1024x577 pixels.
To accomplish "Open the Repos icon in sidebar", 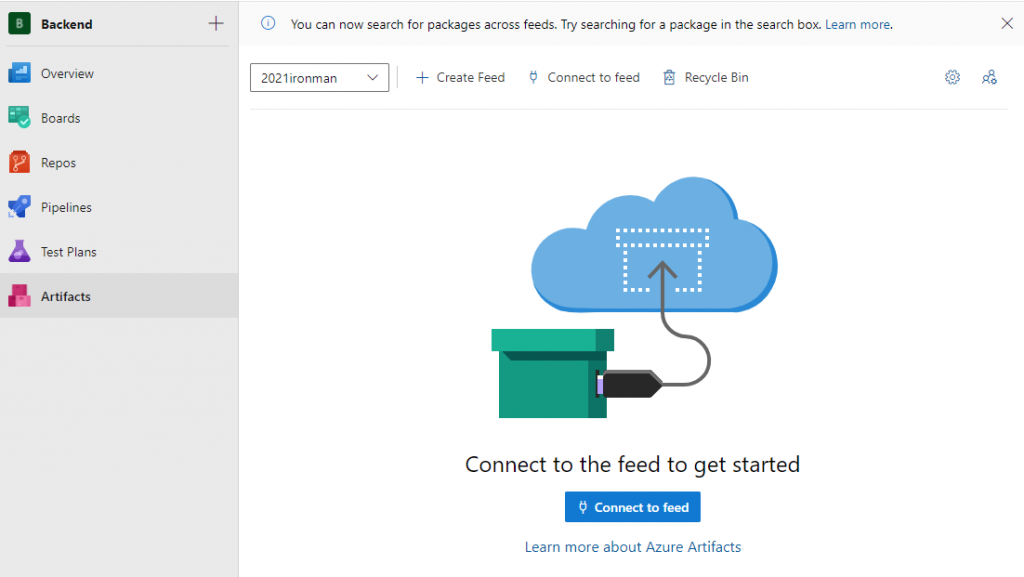I will pyautogui.click(x=19, y=163).
